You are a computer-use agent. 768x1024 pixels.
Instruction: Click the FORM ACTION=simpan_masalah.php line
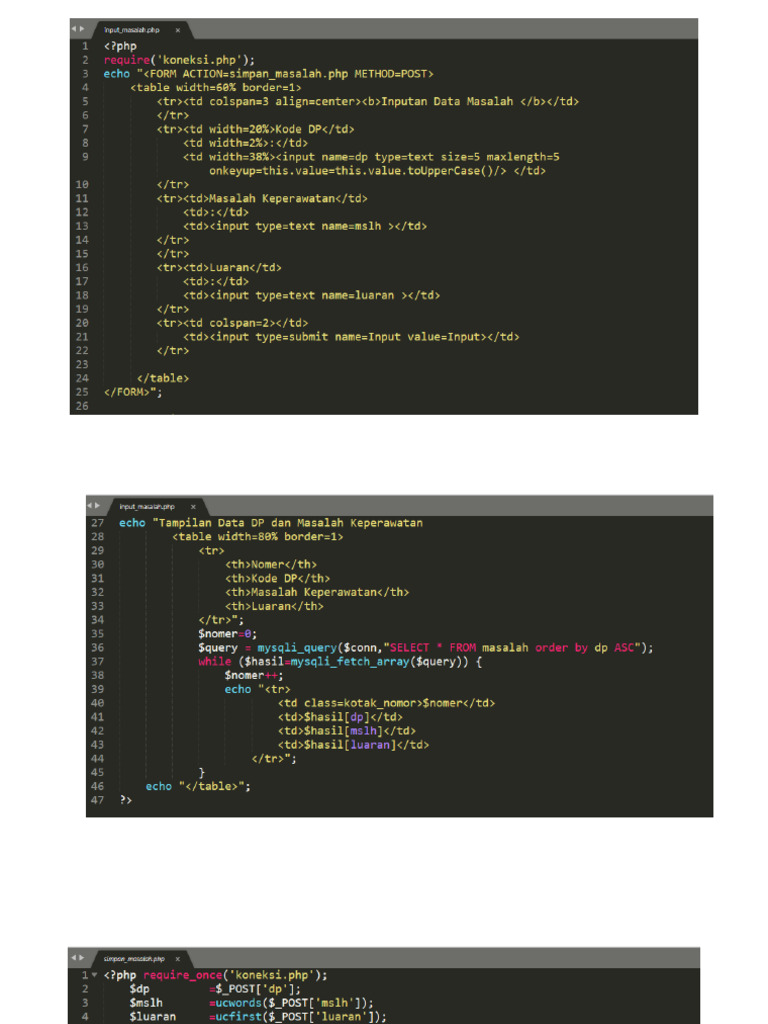(x=268, y=74)
